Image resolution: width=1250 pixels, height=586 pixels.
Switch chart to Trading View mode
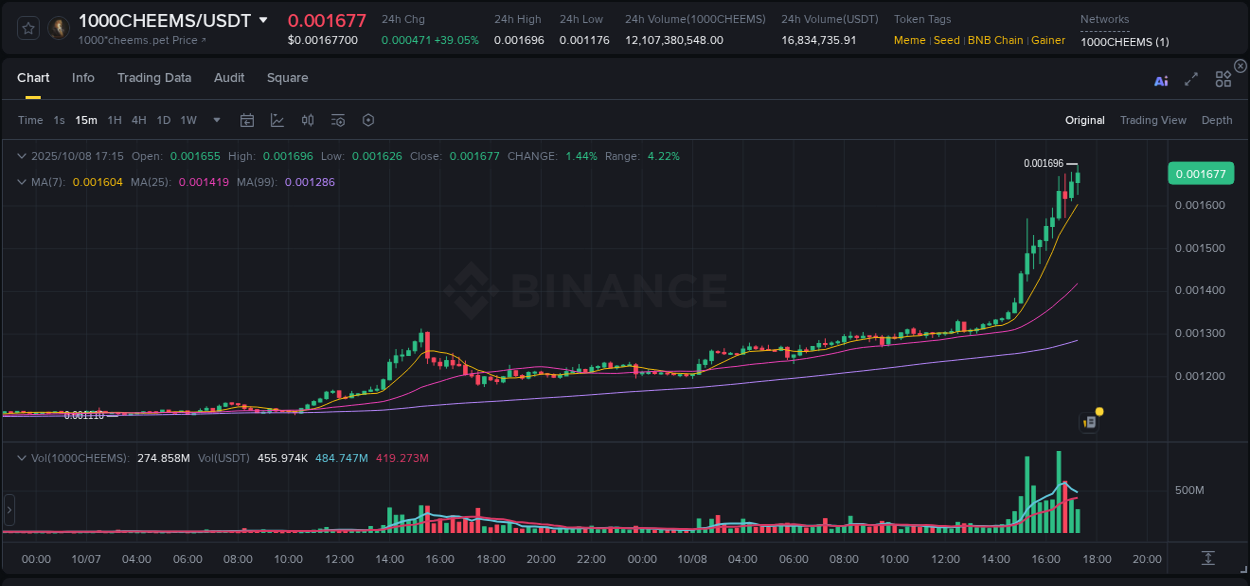1153,120
